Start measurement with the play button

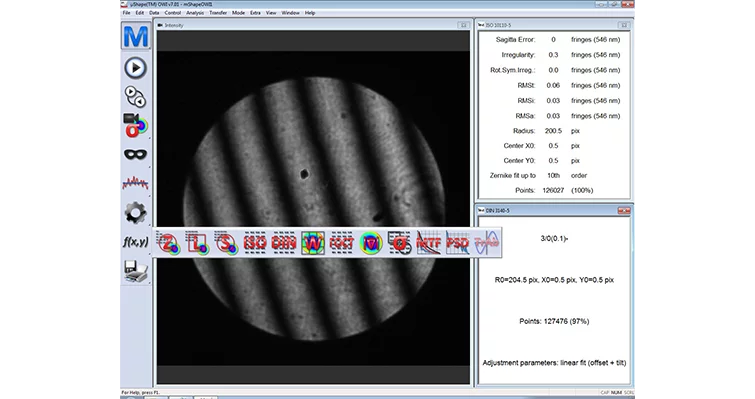(135, 68)
